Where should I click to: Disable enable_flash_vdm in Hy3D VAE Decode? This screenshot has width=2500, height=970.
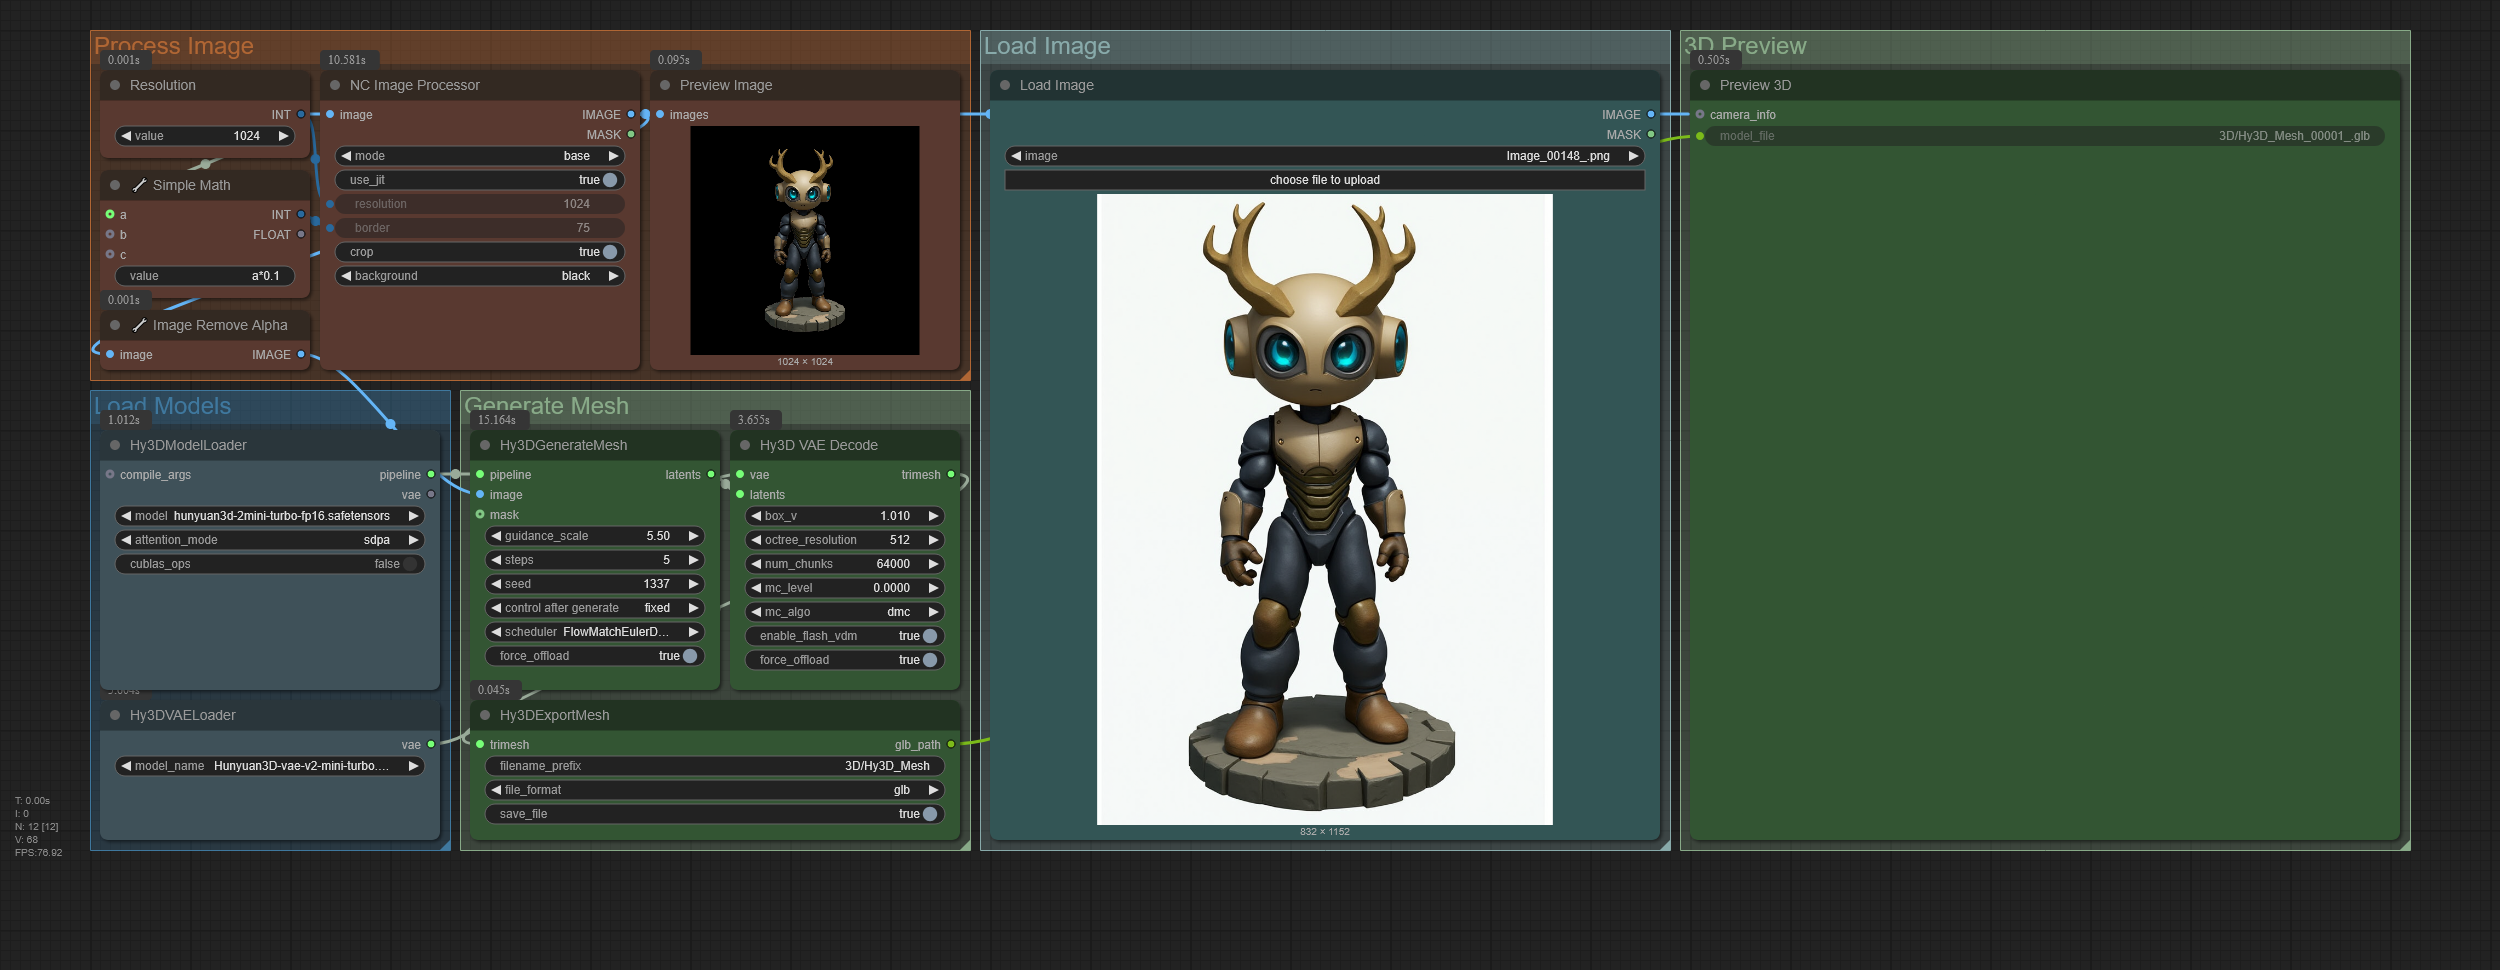929,636
